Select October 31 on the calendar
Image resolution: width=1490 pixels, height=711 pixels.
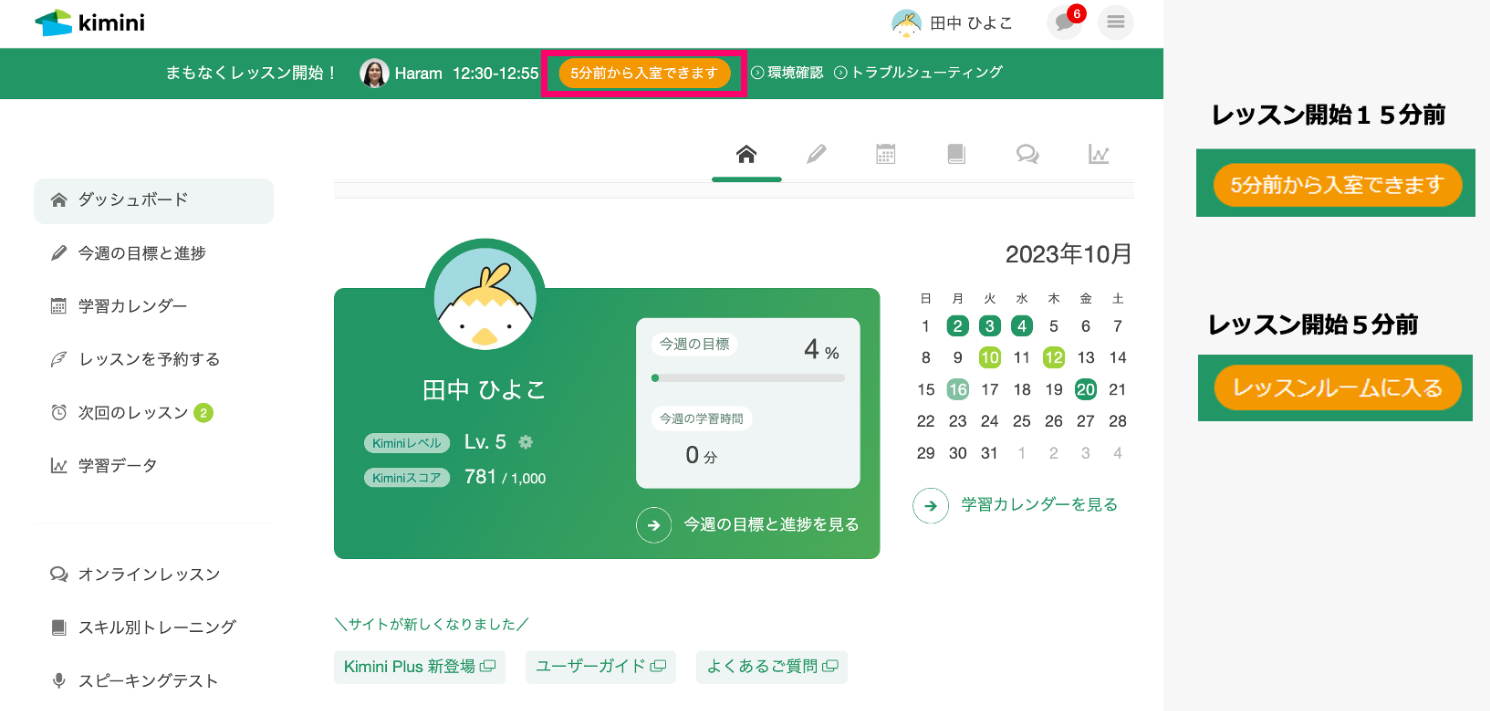pyautogui.click(x=990, y=453)
